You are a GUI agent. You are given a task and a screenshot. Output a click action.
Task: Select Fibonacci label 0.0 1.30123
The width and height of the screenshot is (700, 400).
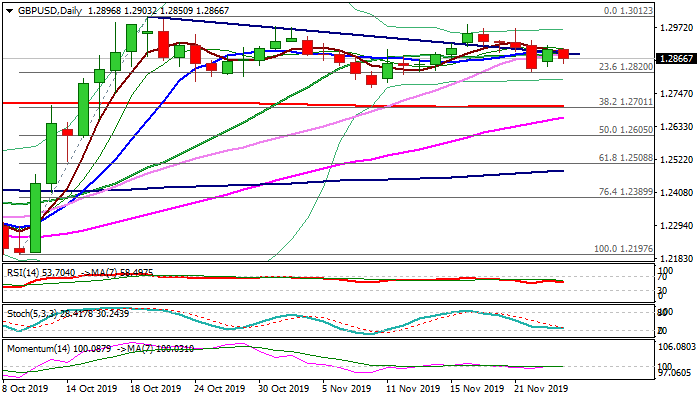(628, 10)
